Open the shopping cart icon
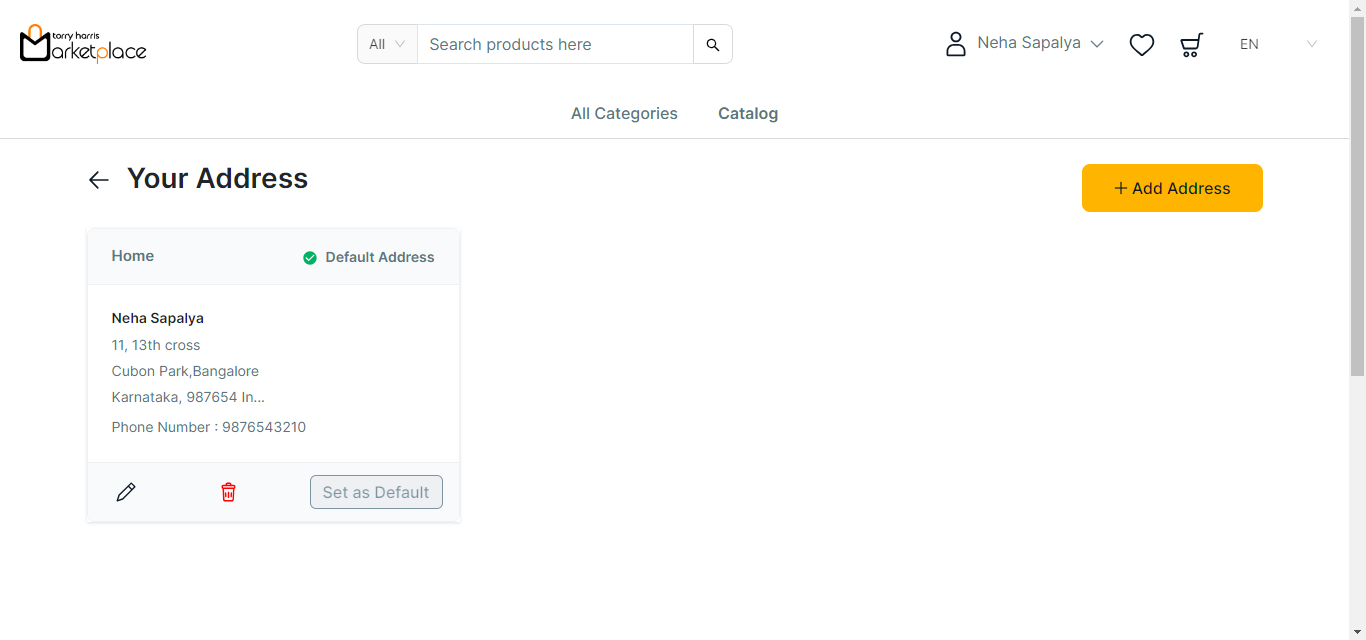This screenshot has width=1366, height=640. pyautogui.click(x=1190, y=44)
